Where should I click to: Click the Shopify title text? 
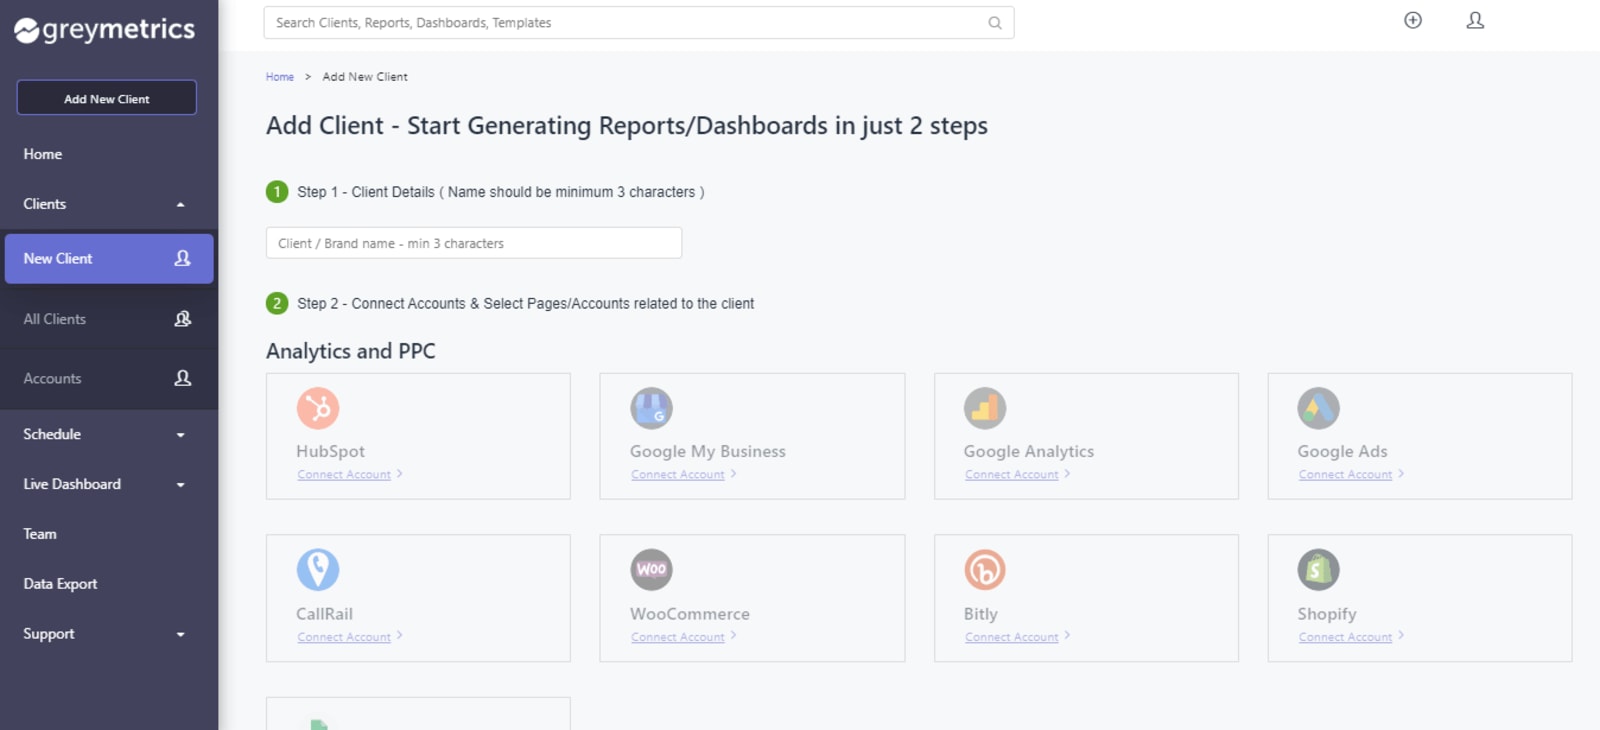(1327, 613)
